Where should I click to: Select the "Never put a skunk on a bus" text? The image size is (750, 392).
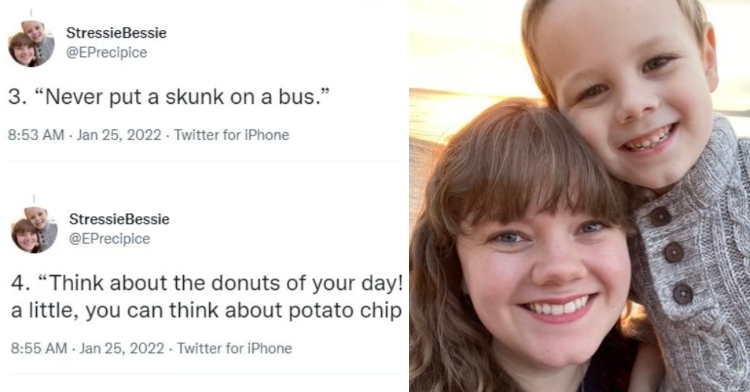pyautogui.click(x=169, y=97)
